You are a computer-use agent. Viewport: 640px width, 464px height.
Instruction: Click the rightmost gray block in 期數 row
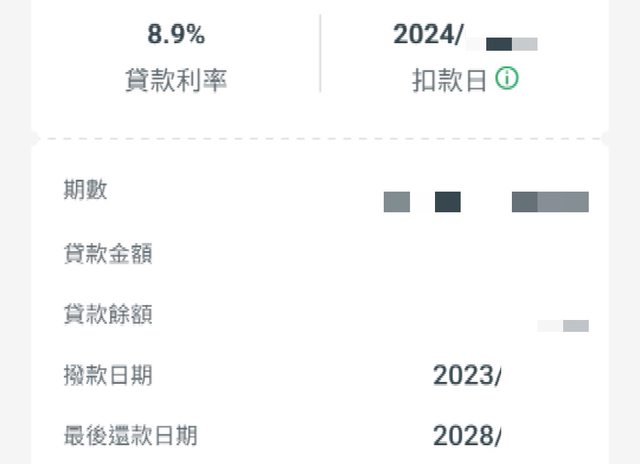(550, 202)
